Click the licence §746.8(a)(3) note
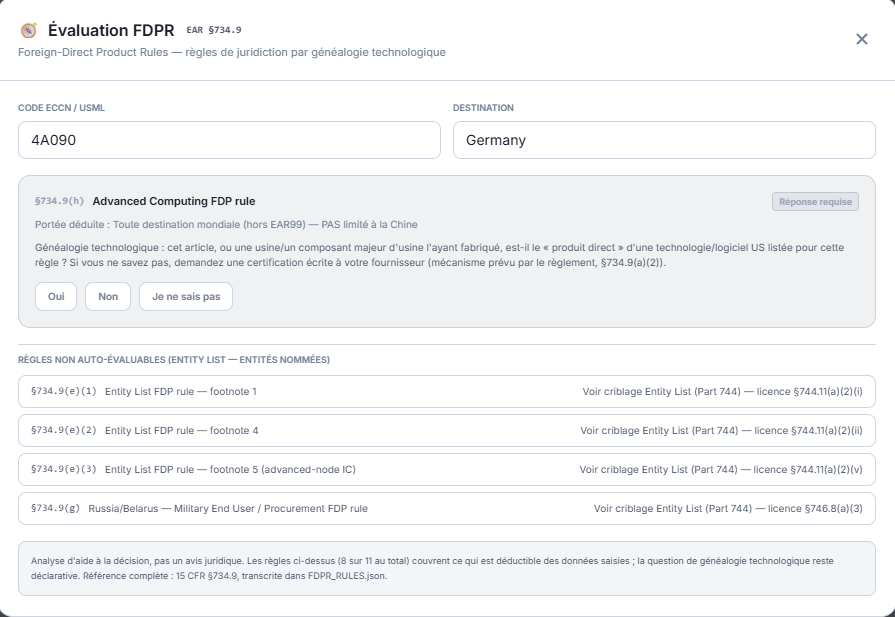The image size is (895, 617). click(728, 509)
